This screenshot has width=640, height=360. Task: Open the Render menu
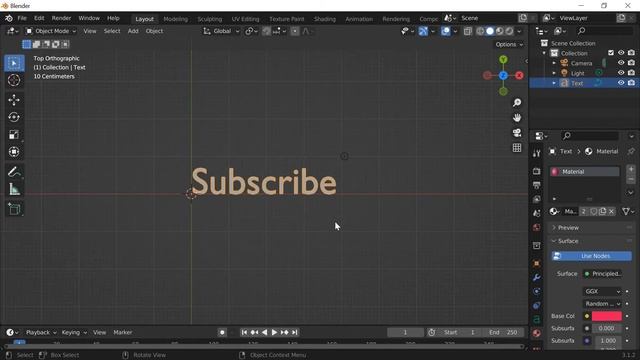click(x=61, y=18)
